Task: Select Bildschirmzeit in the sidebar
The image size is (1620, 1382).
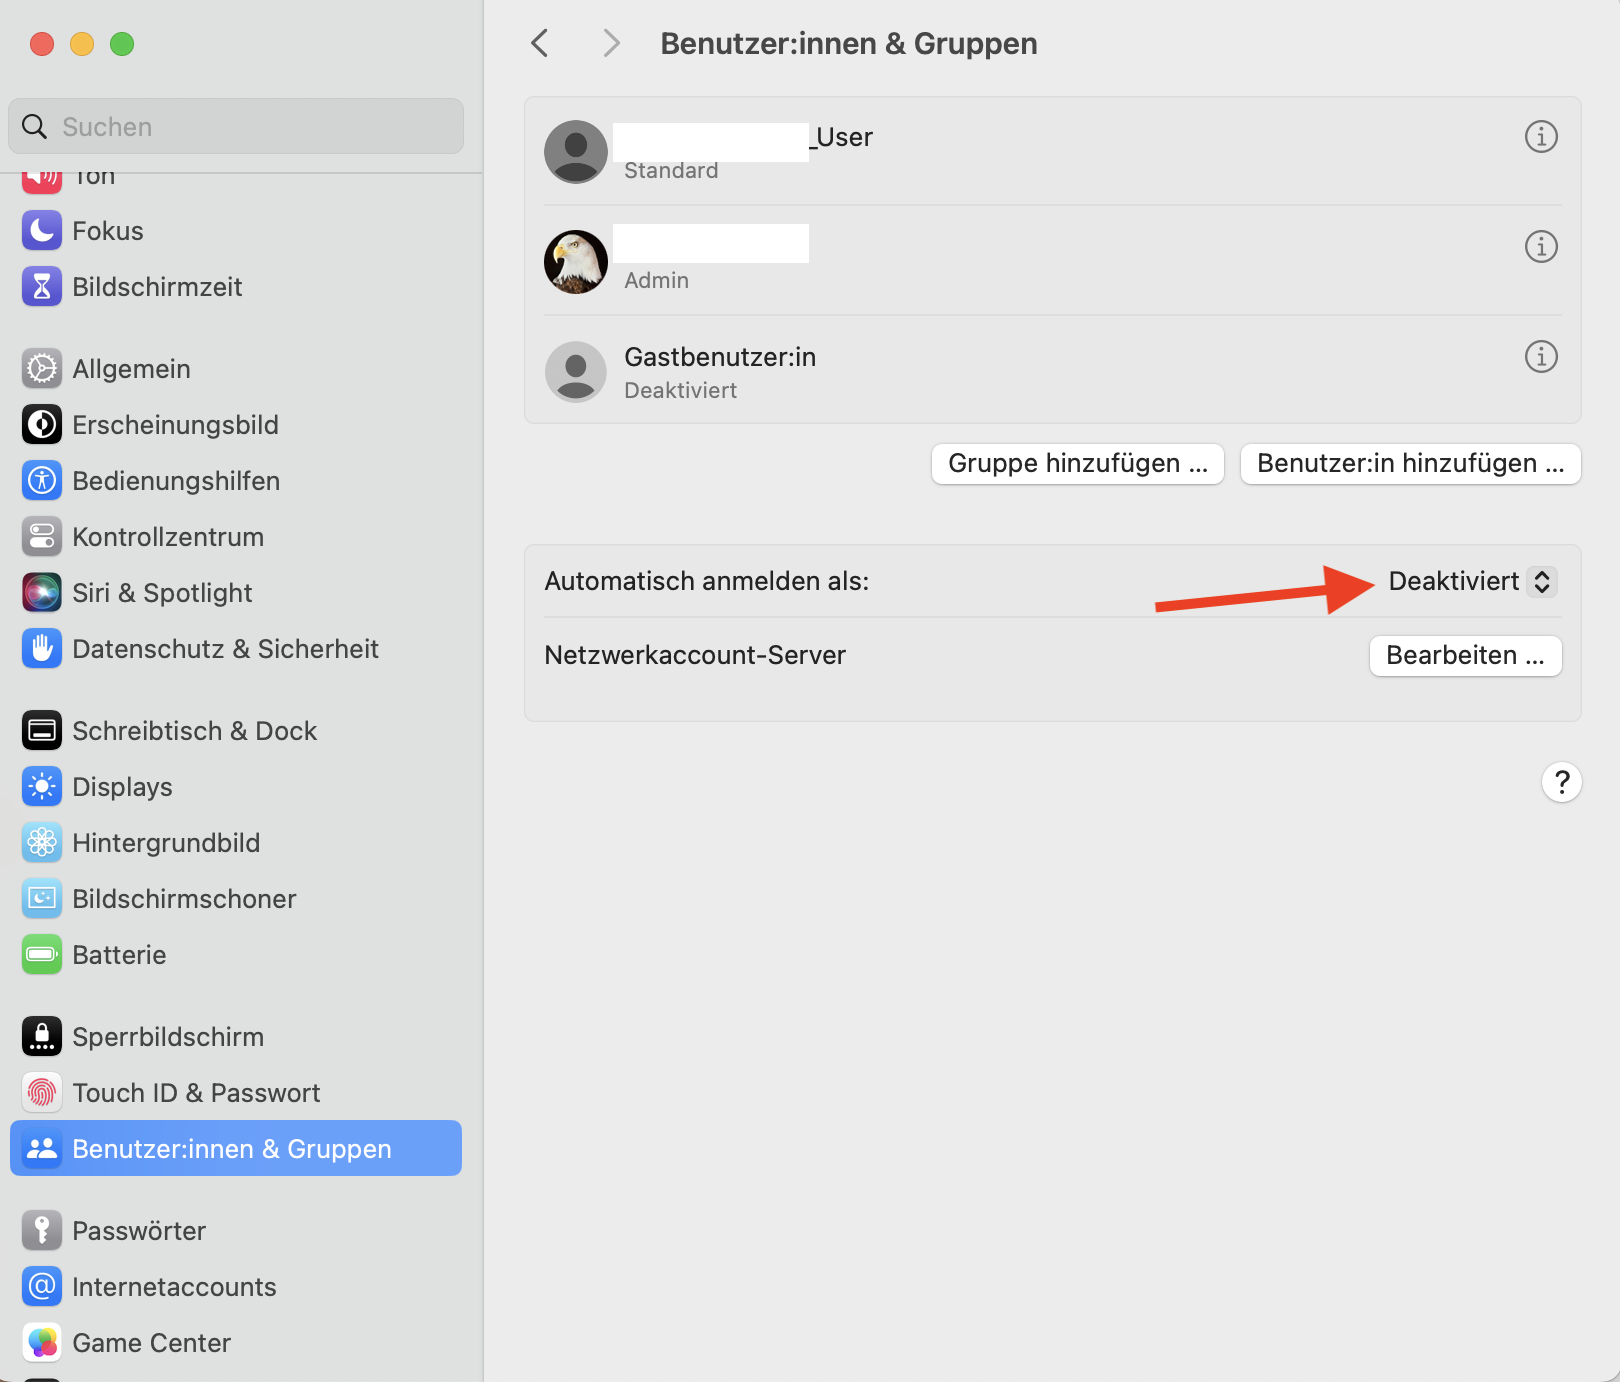Action: pos(236,287)
